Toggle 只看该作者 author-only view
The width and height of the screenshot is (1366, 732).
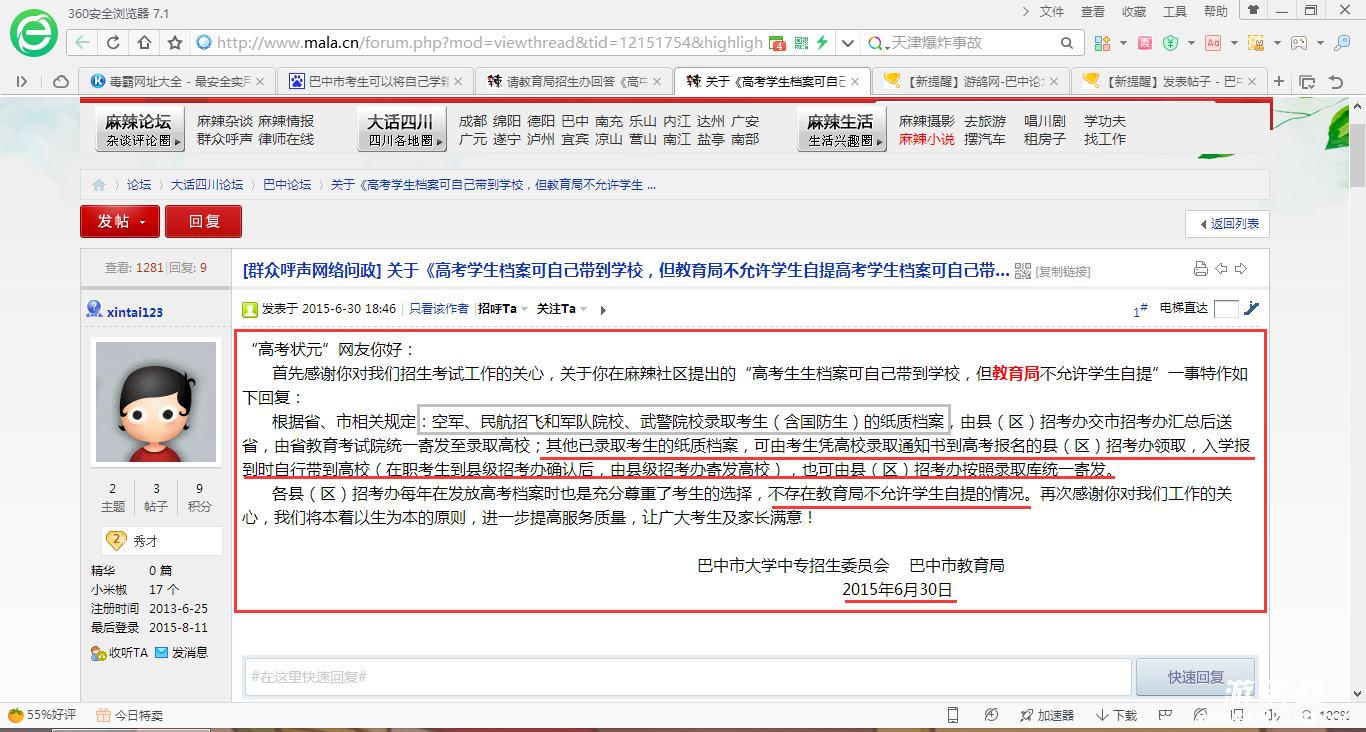pyautogui.click(x=438, y=309)
